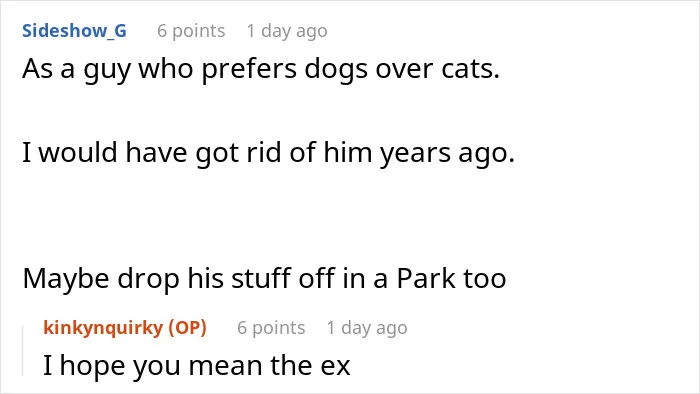Click the 1 day ago timestamp beside Sideshow_G

click(x=287, y=31)
